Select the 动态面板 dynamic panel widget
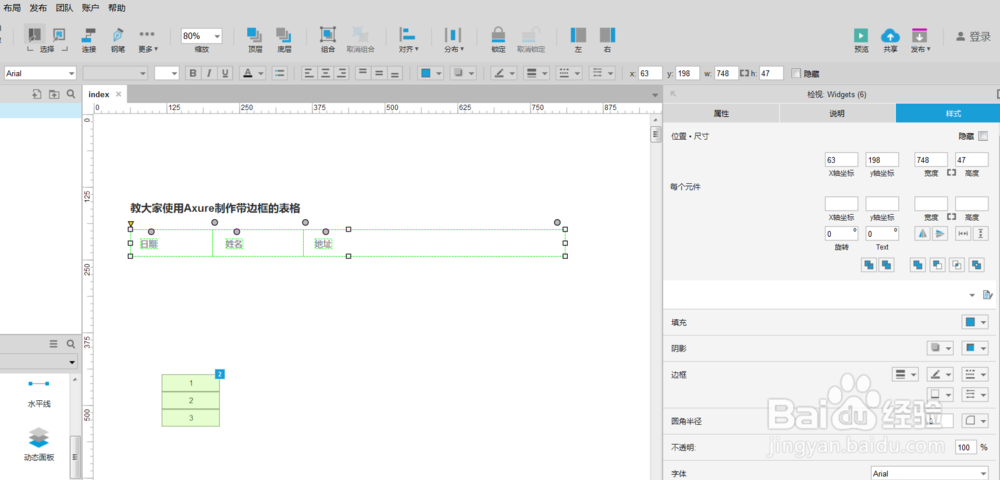Image resolution: width=1000 pixels, height=480 pixels. point(39,444)
